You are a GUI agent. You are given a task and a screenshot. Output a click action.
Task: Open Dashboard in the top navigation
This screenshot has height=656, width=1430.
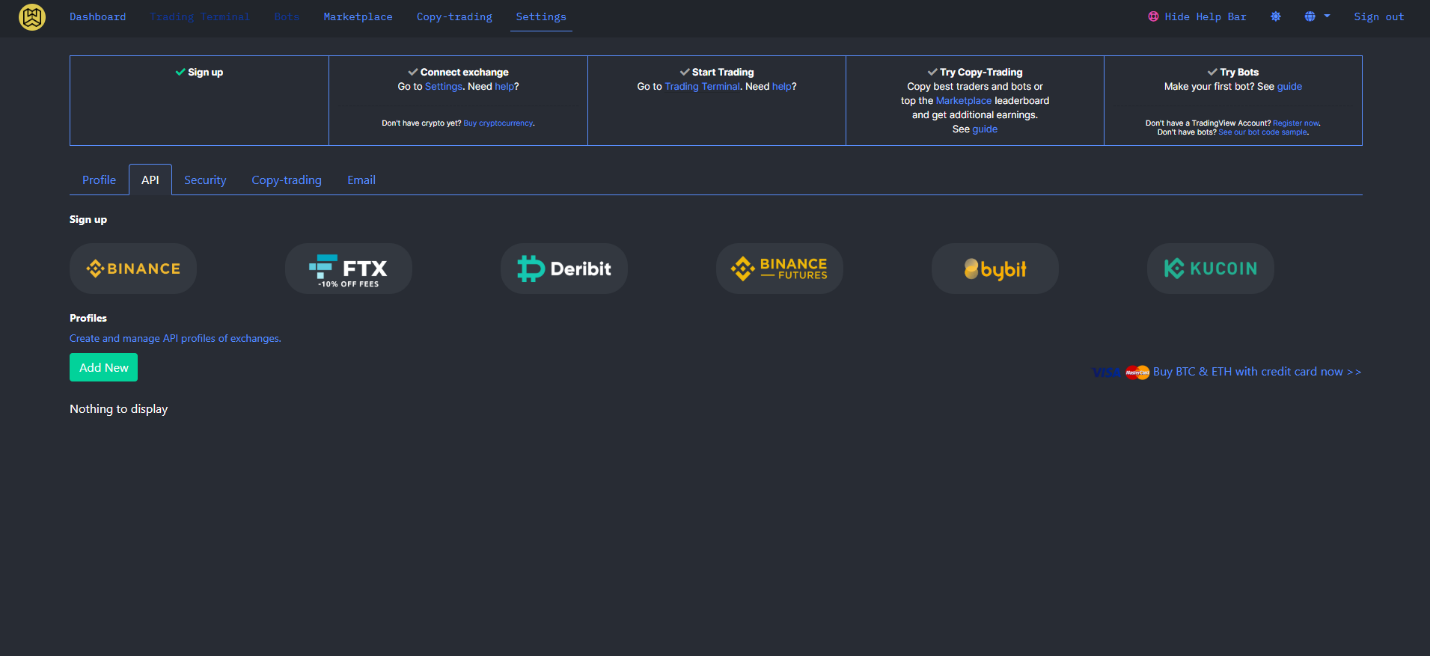(x=98, y=17)
